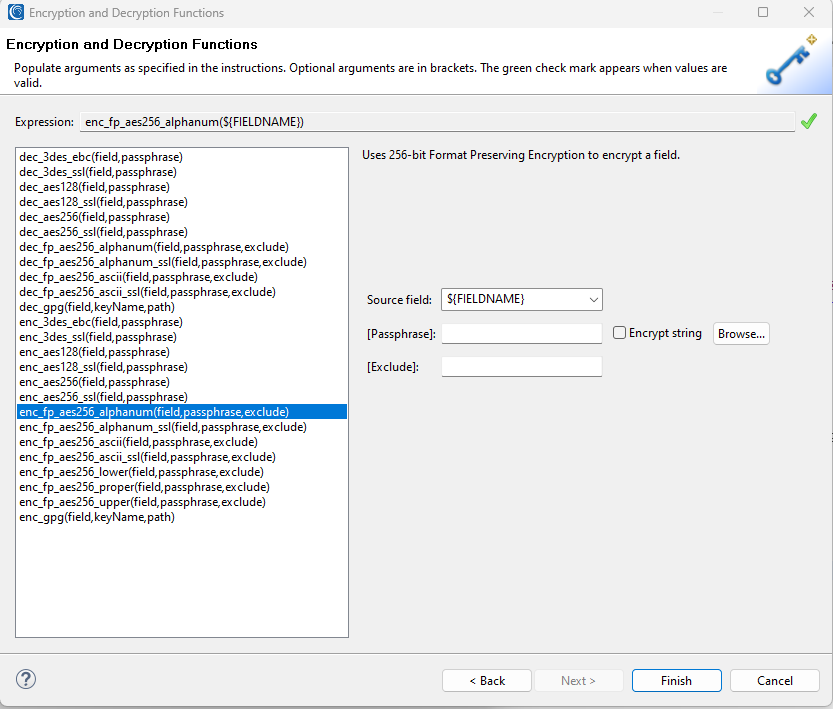Image resolution: width=833 pixels, height=709 pixels.
Task: Pick dec_gpg(field,keyName,path) entry
Action: tap(97, 307)
